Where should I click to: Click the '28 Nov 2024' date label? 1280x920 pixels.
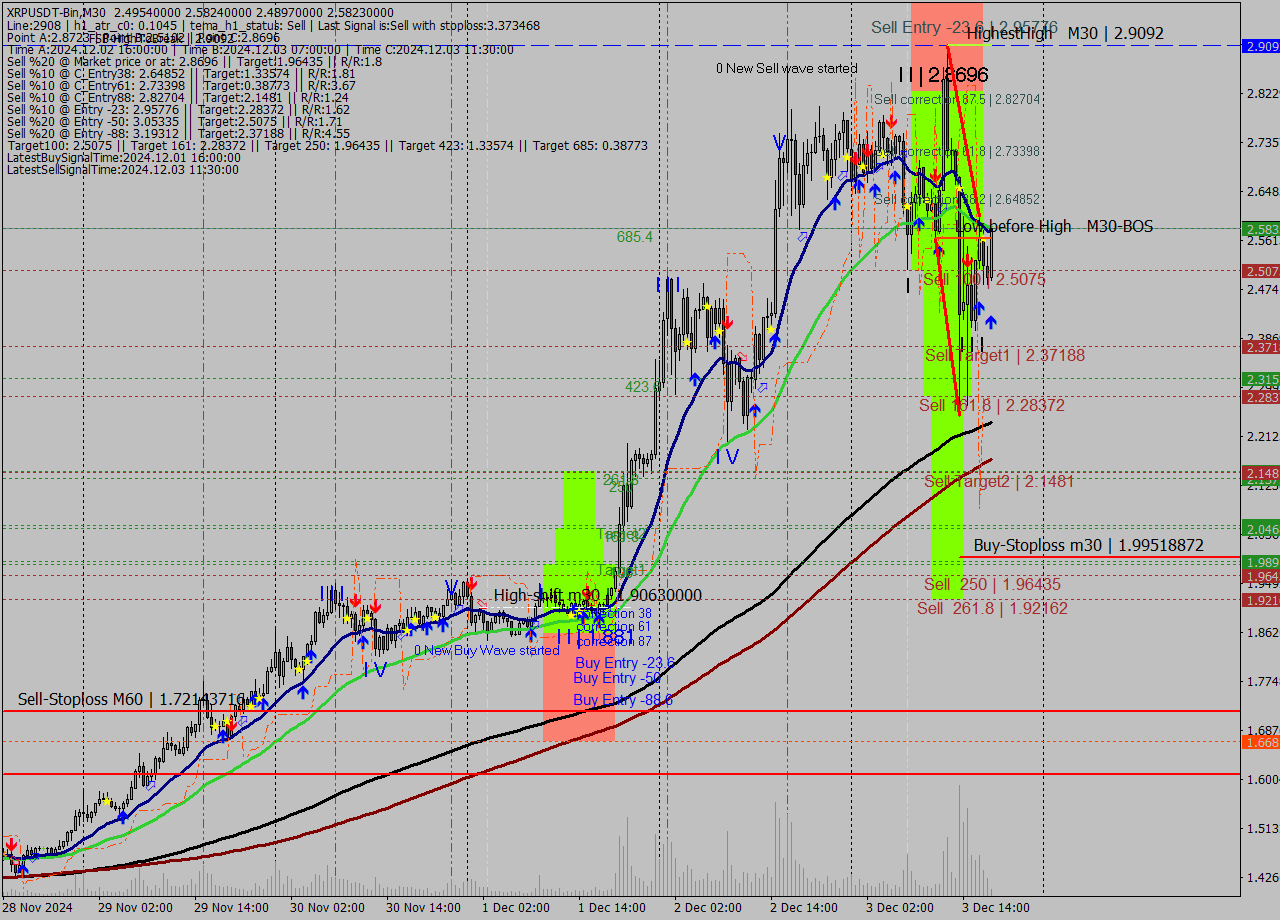click(x=38, y=908)
